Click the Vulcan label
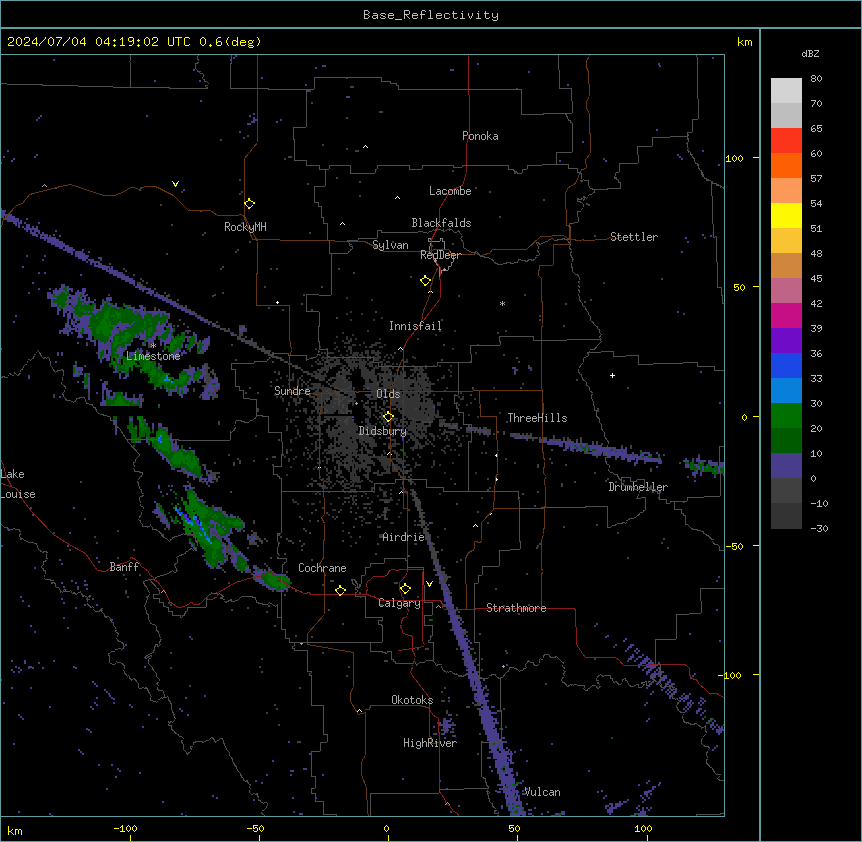 coord(542,792)
